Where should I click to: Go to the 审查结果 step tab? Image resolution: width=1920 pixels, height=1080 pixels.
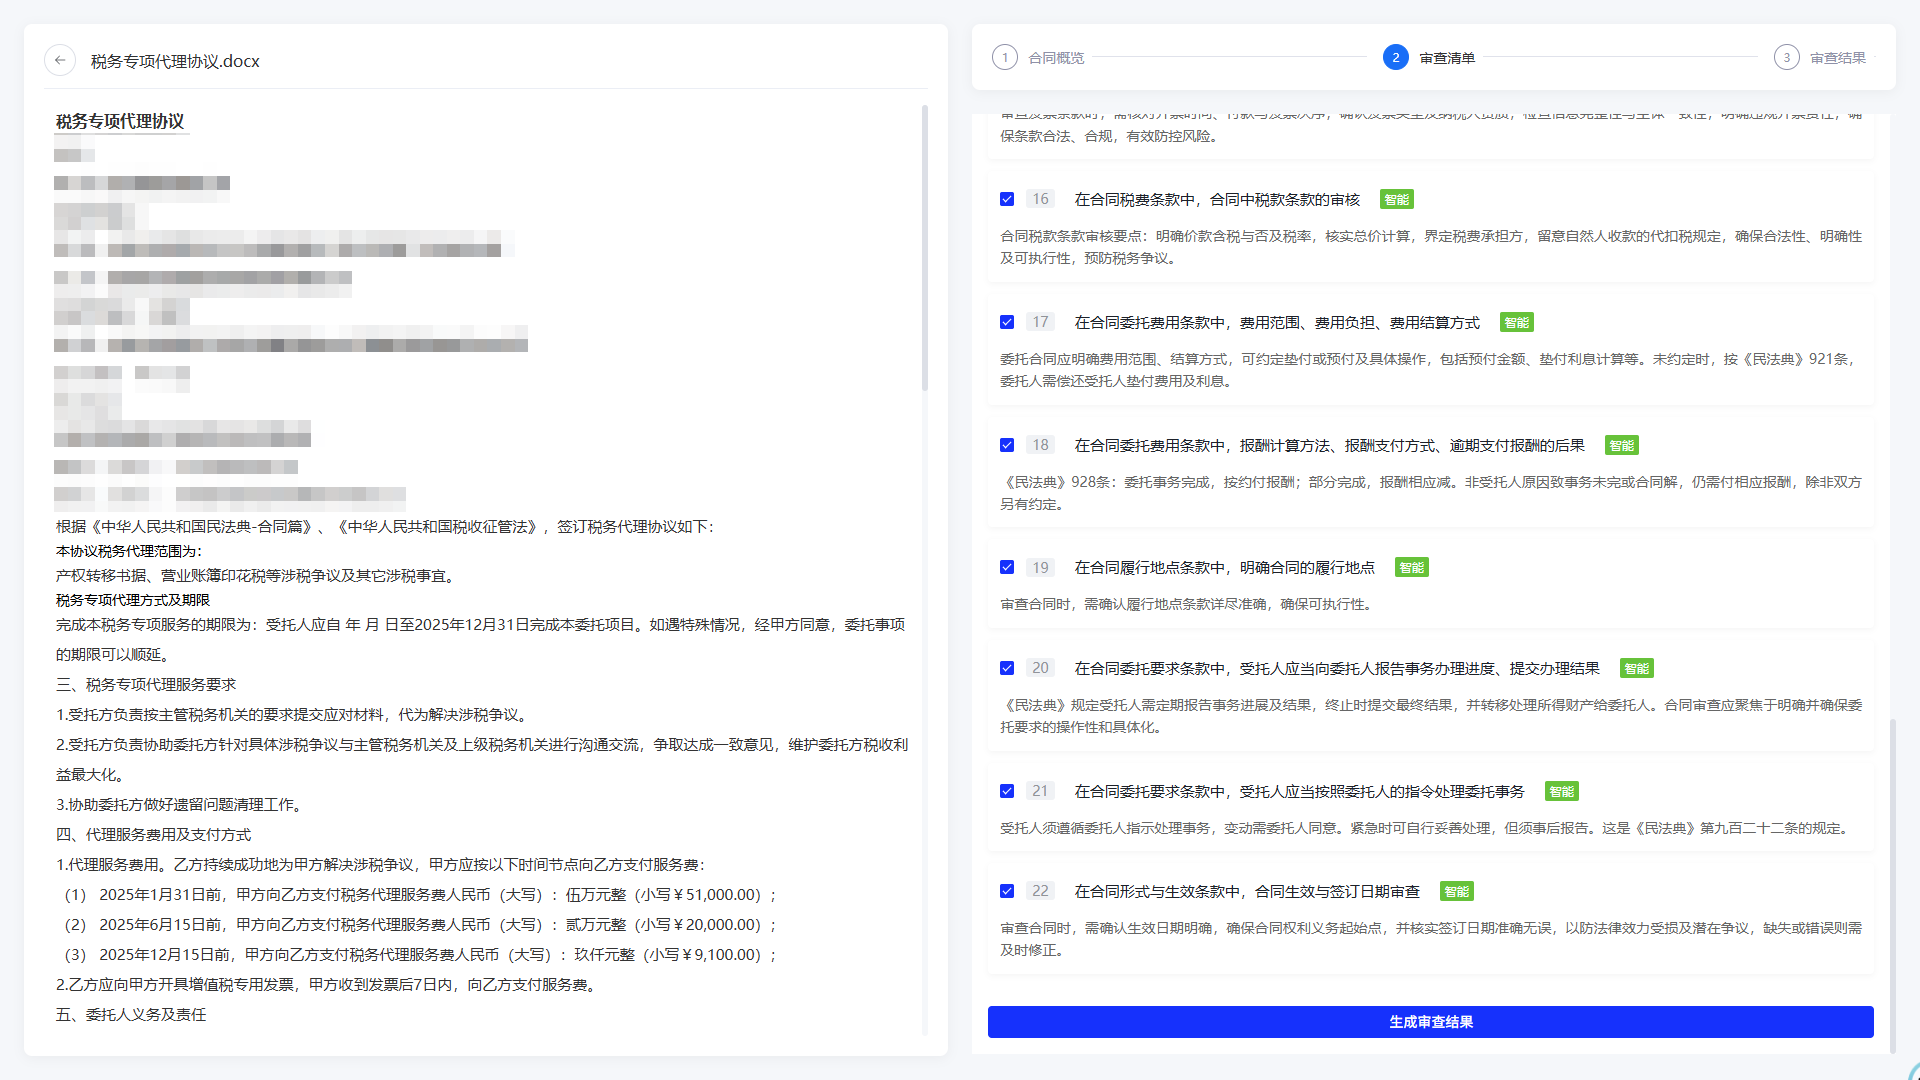[x=1837, y=58]
